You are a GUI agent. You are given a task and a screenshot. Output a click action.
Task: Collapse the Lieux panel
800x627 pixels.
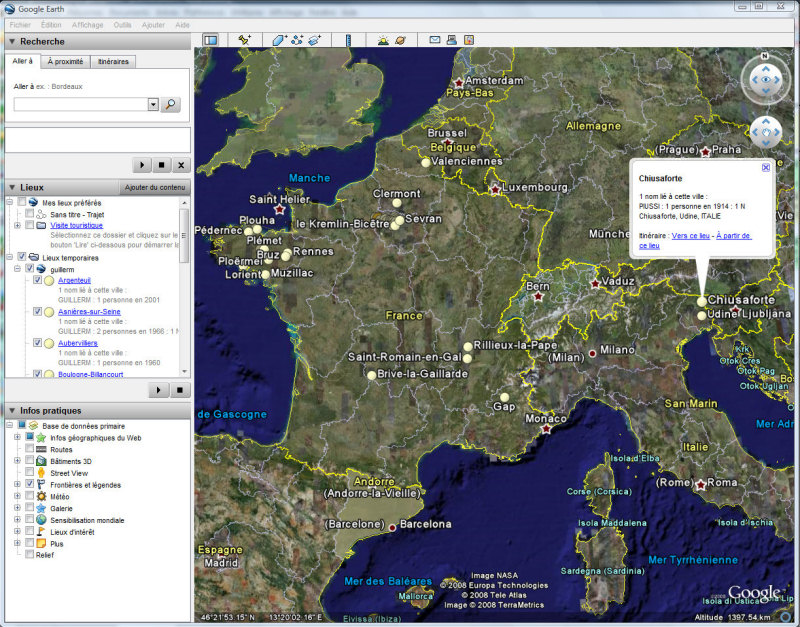tap(12, 187)
